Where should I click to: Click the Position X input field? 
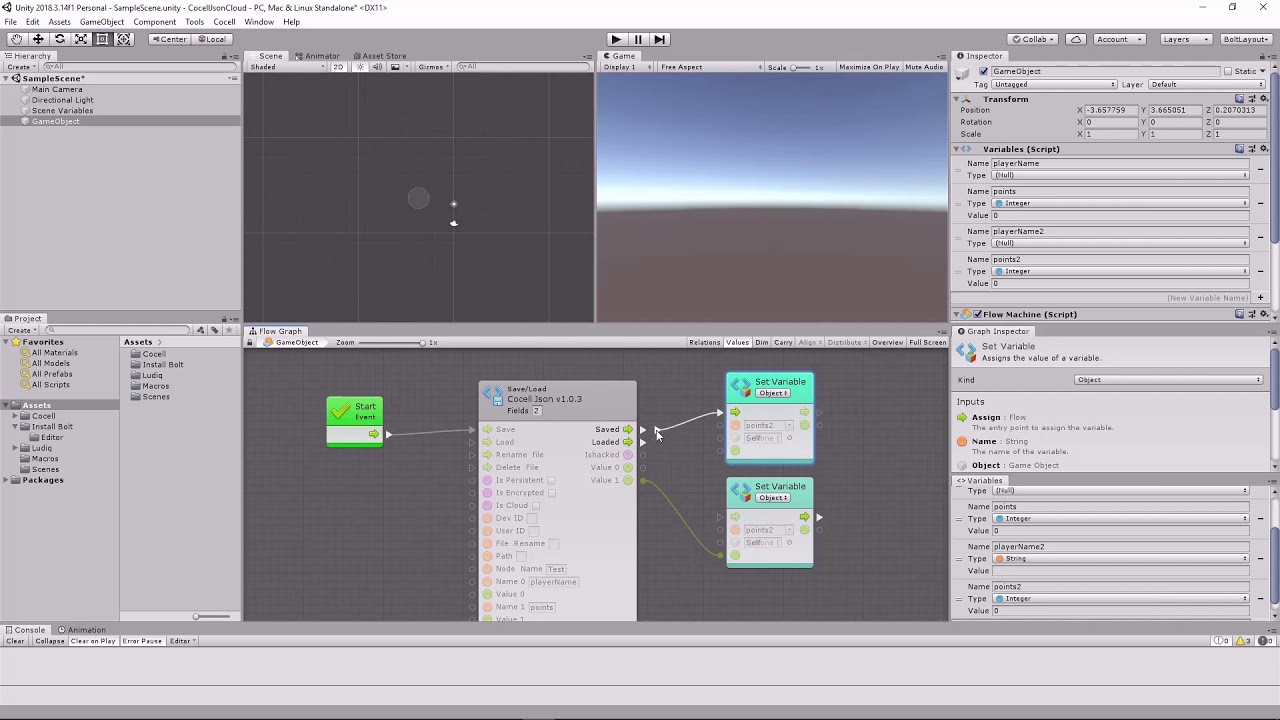(1112, 110)
